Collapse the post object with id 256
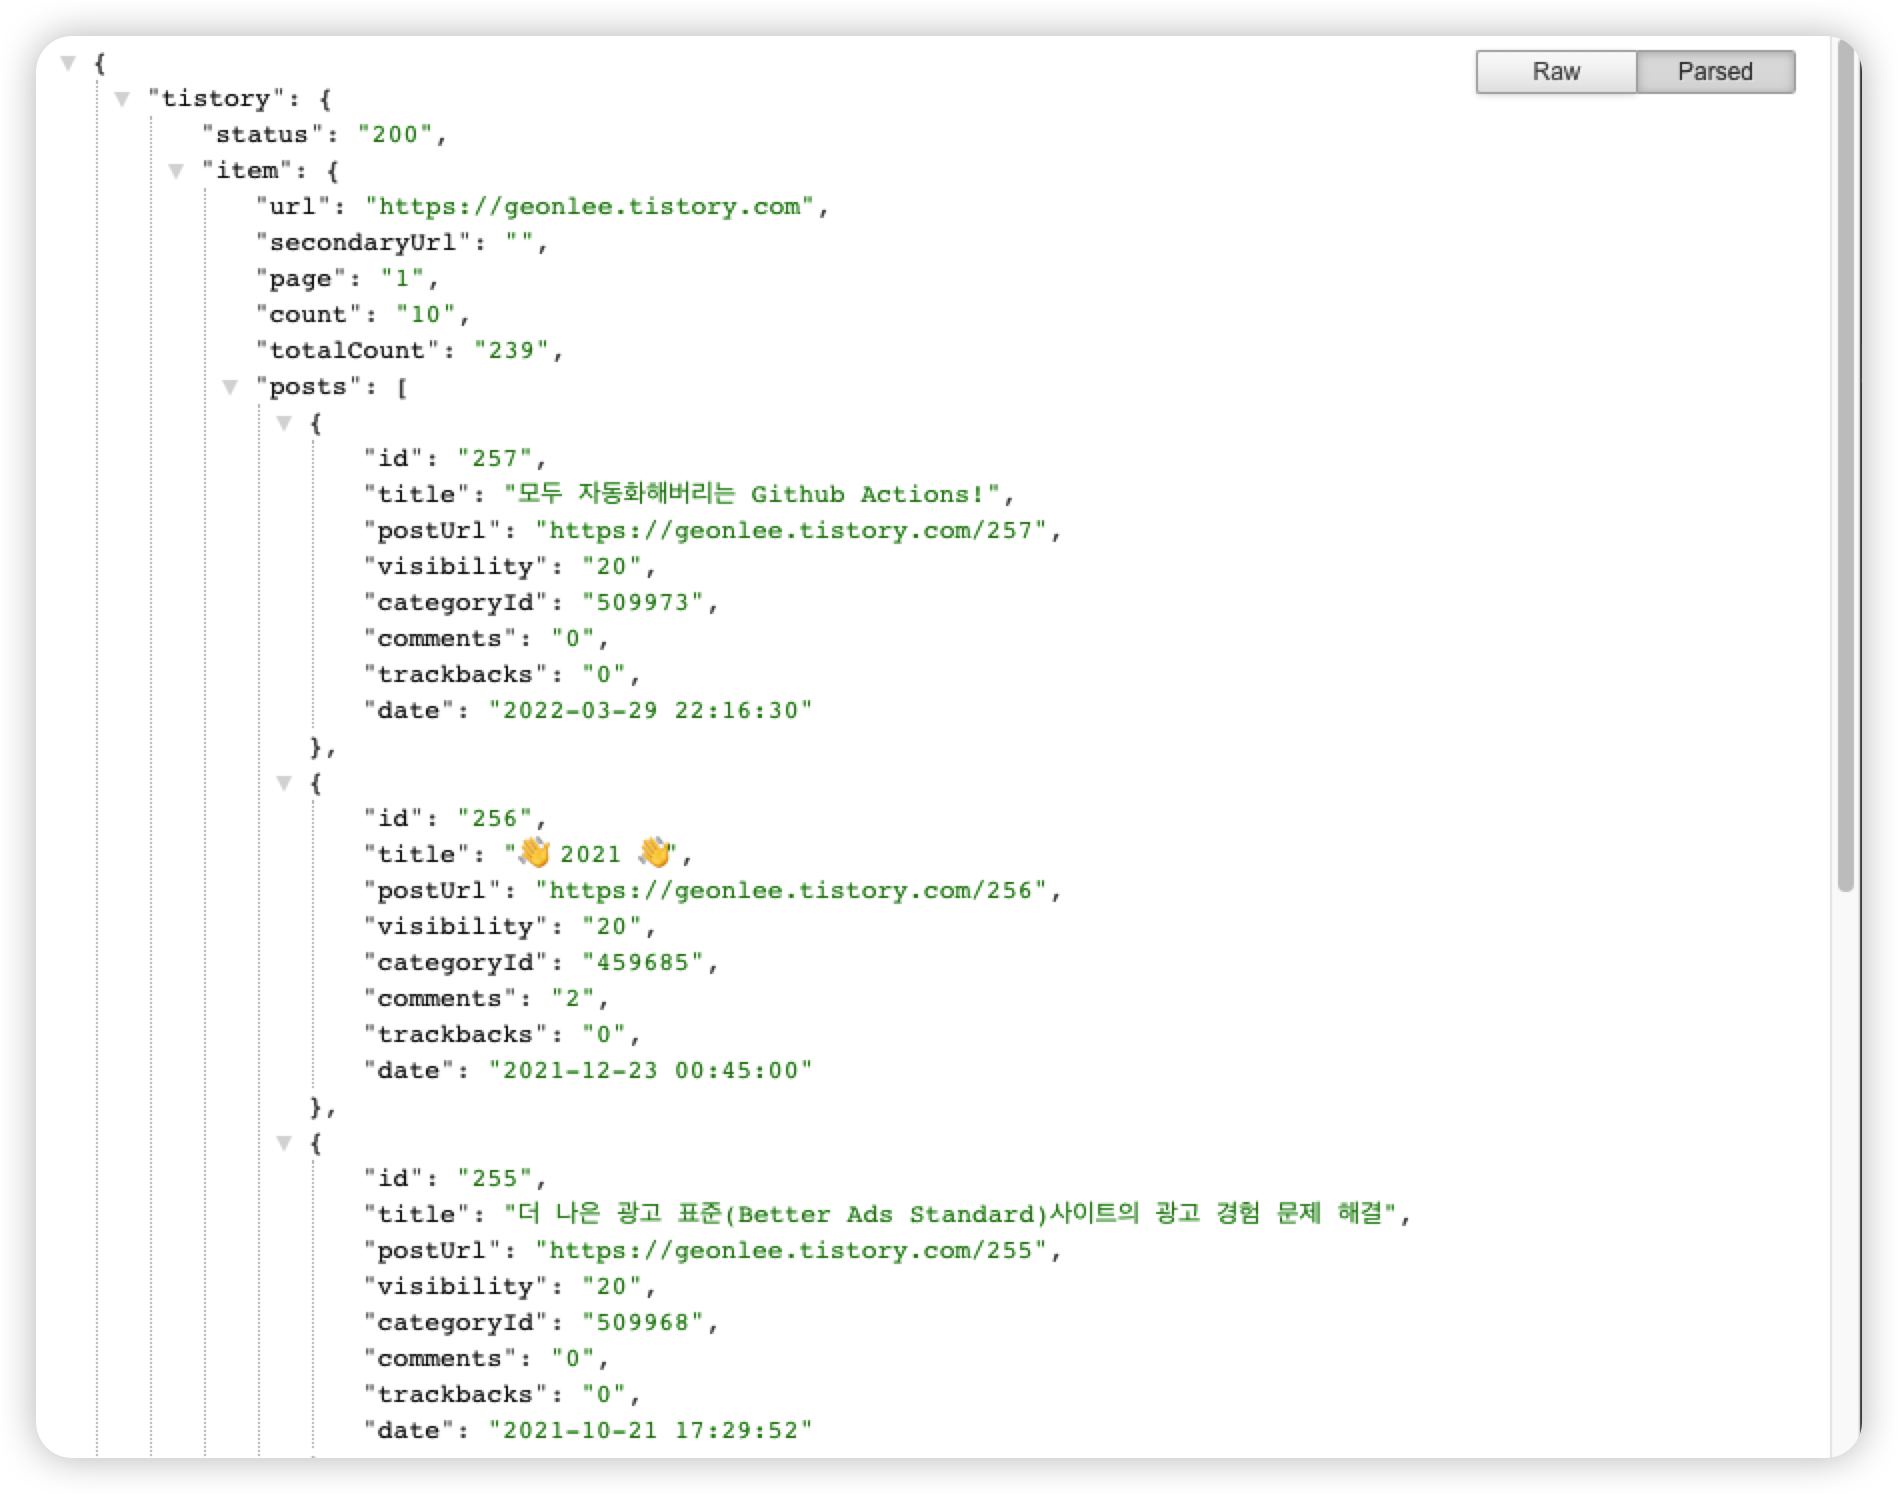The height and width of the screenshot is (1494, 1898). 284,783
